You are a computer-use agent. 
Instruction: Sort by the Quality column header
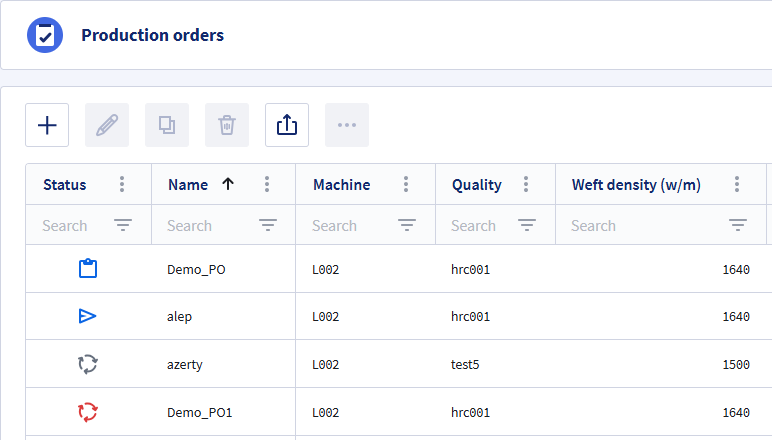tap(477, 185)
